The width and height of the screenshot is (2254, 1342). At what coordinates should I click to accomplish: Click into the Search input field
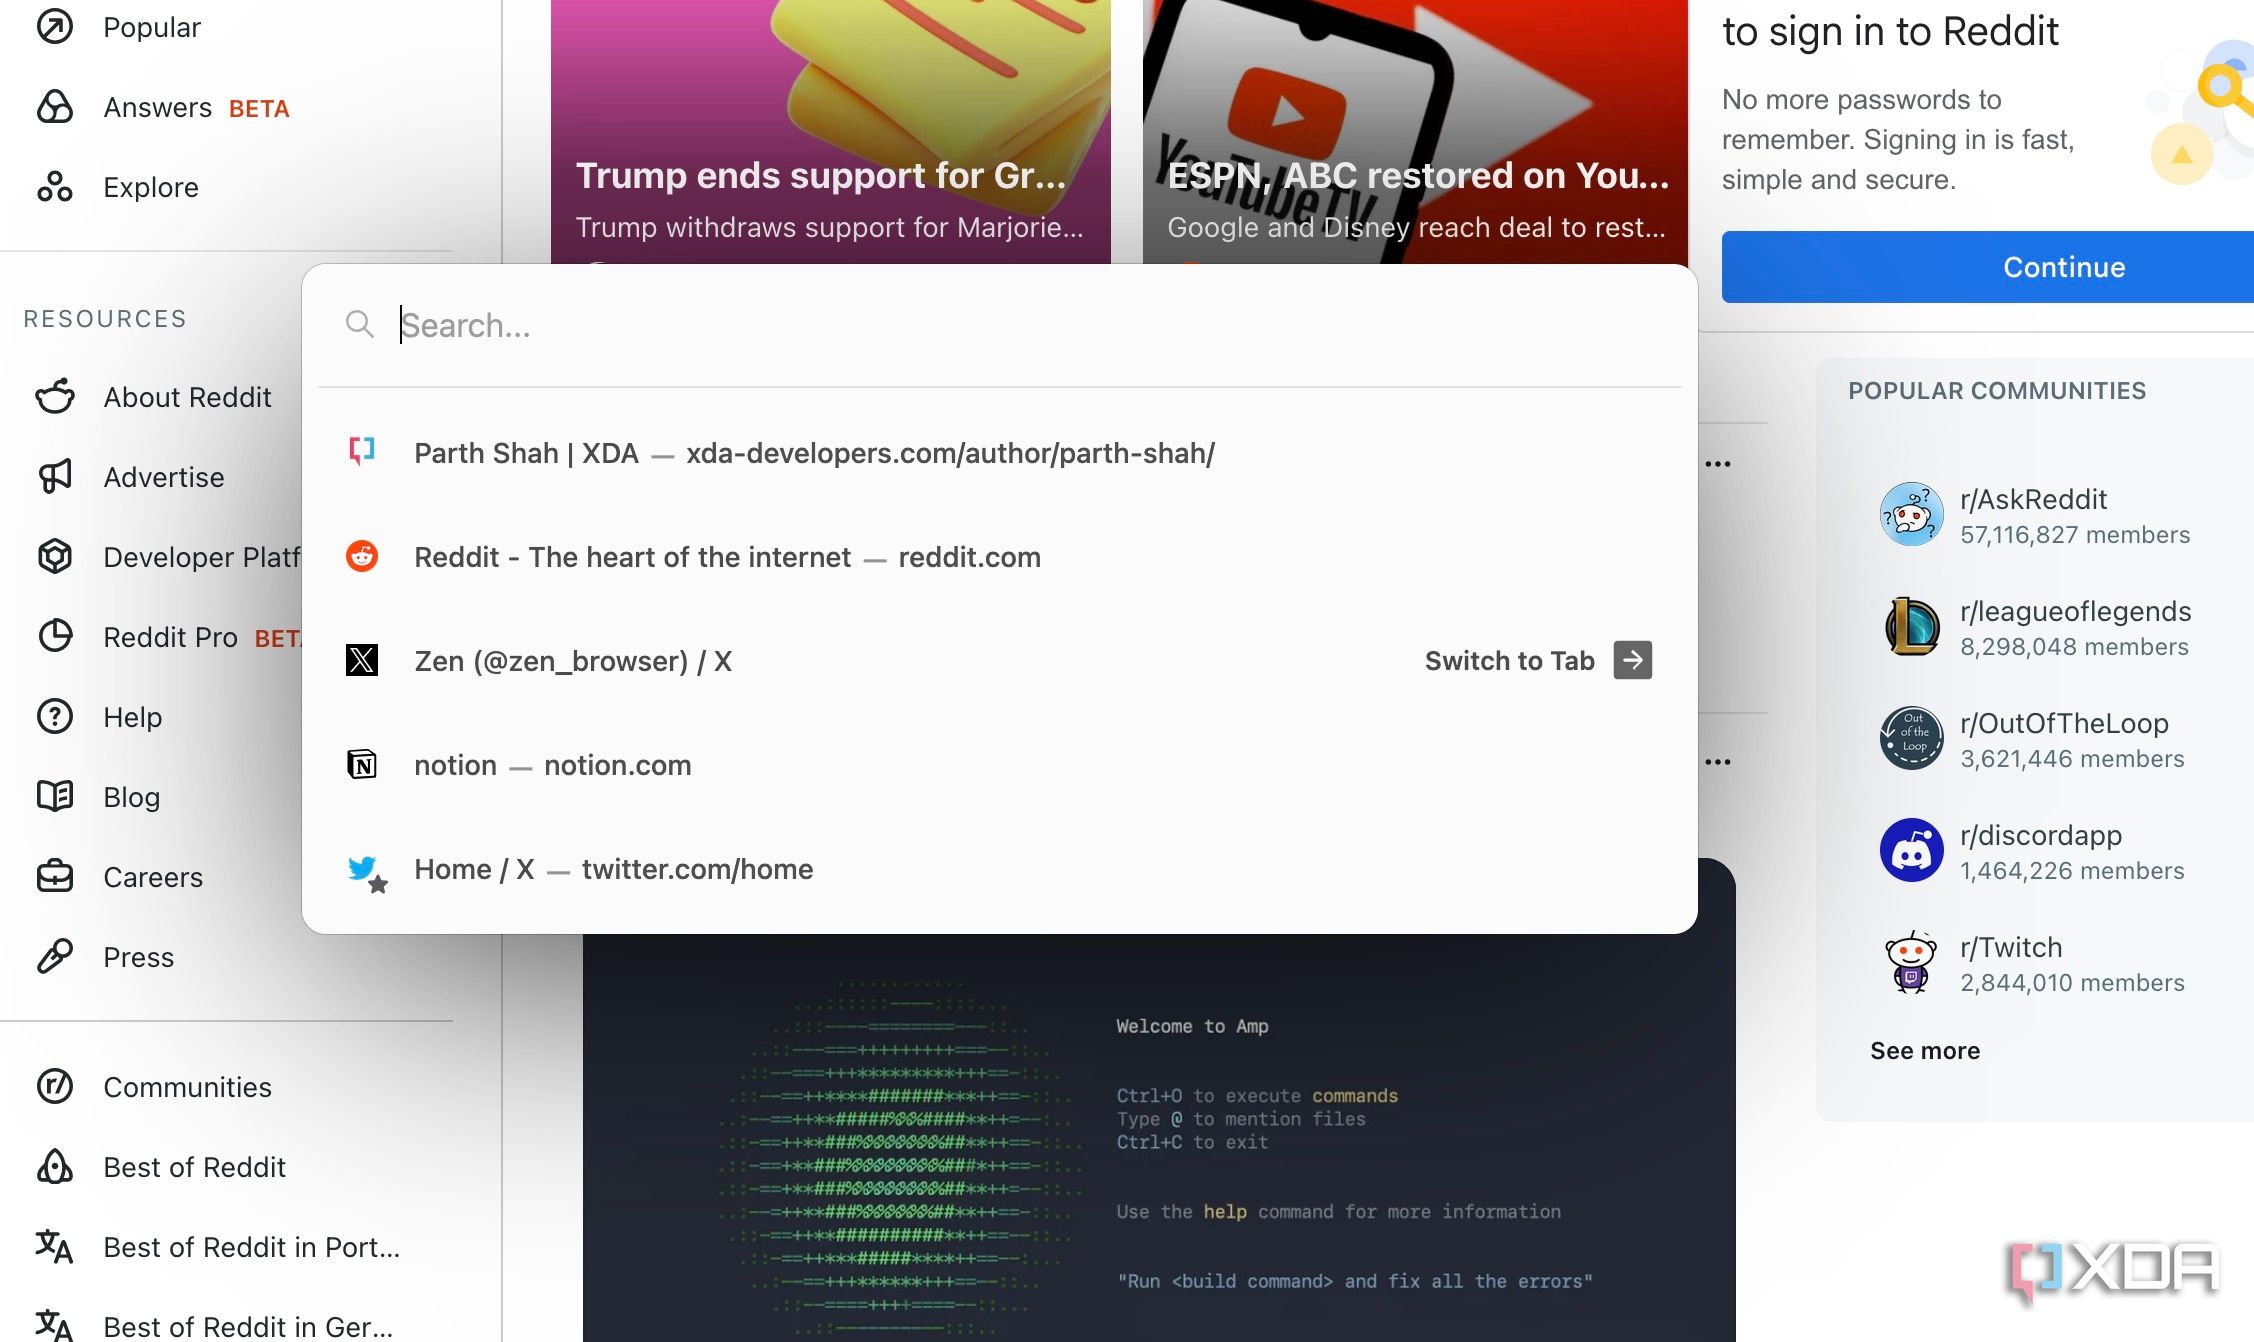1000,325
